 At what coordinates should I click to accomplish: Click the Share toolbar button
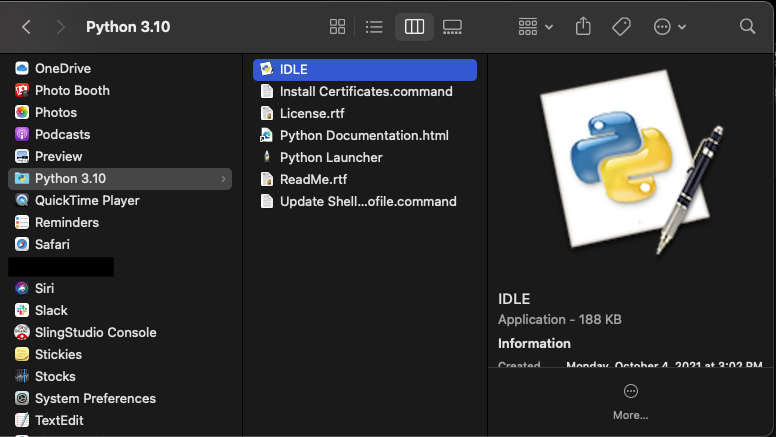(583, 27)
